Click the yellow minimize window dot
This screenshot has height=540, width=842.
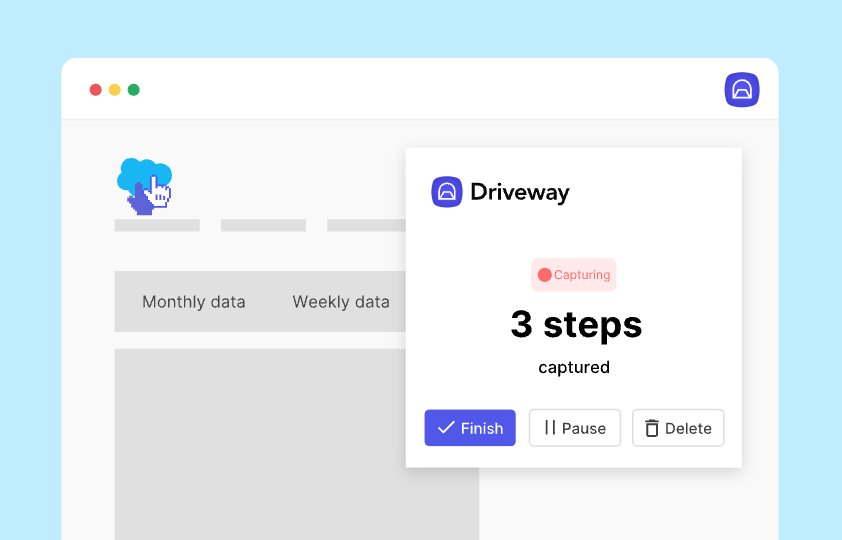tap(114, 90)
